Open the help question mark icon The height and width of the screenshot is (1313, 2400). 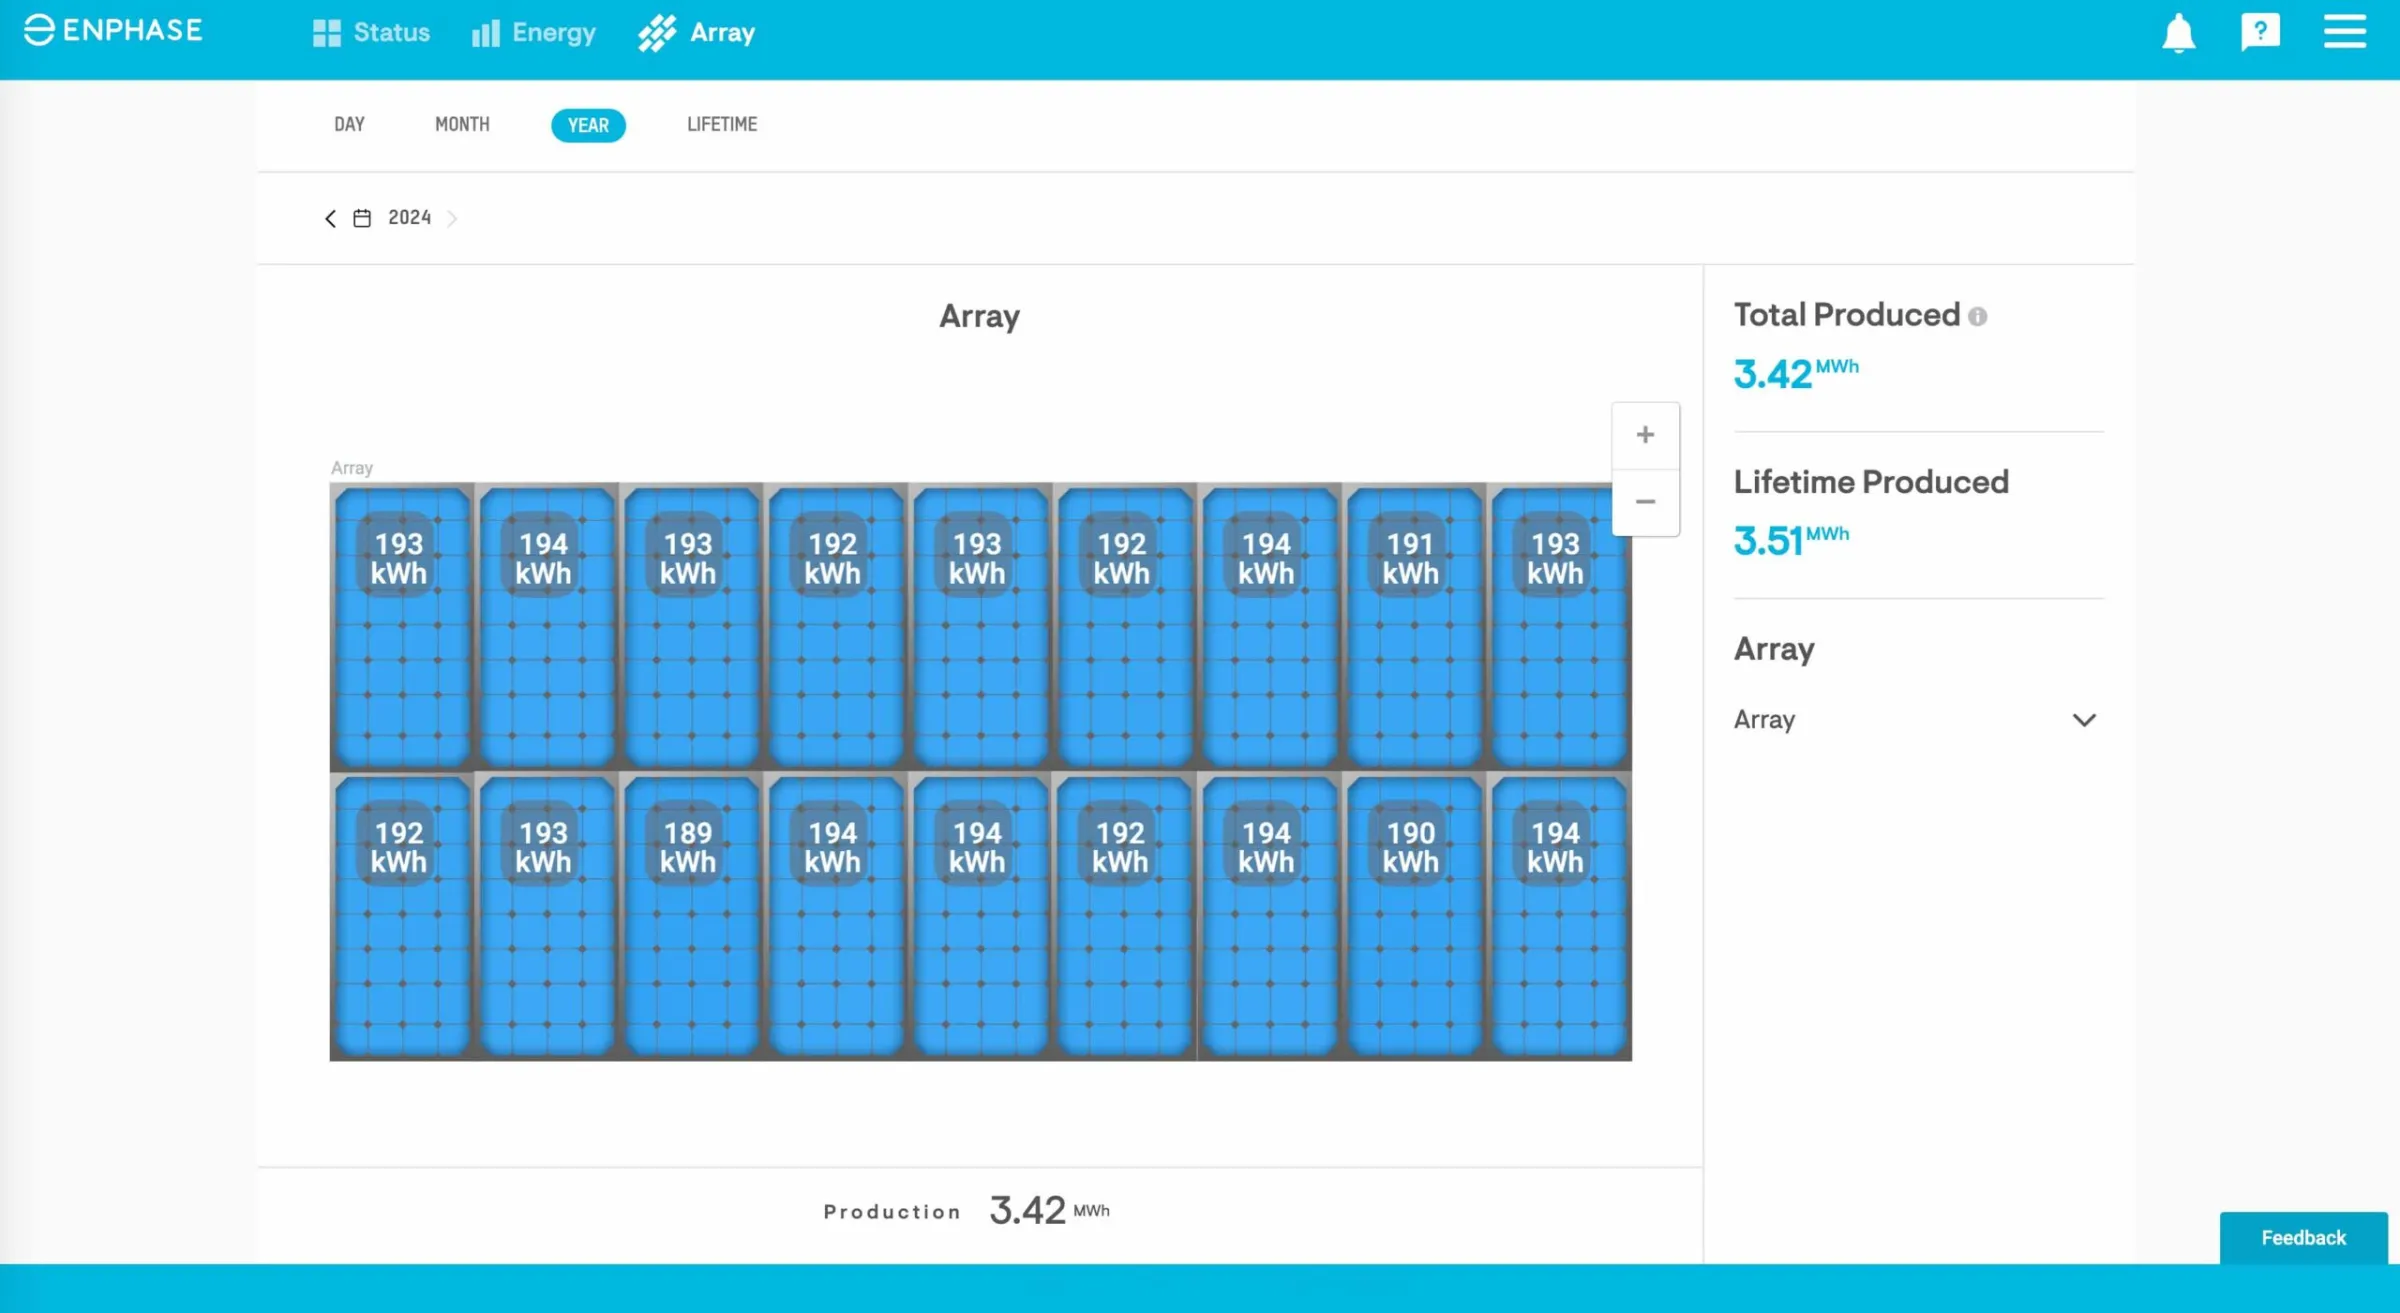(x=2260, y=31)
